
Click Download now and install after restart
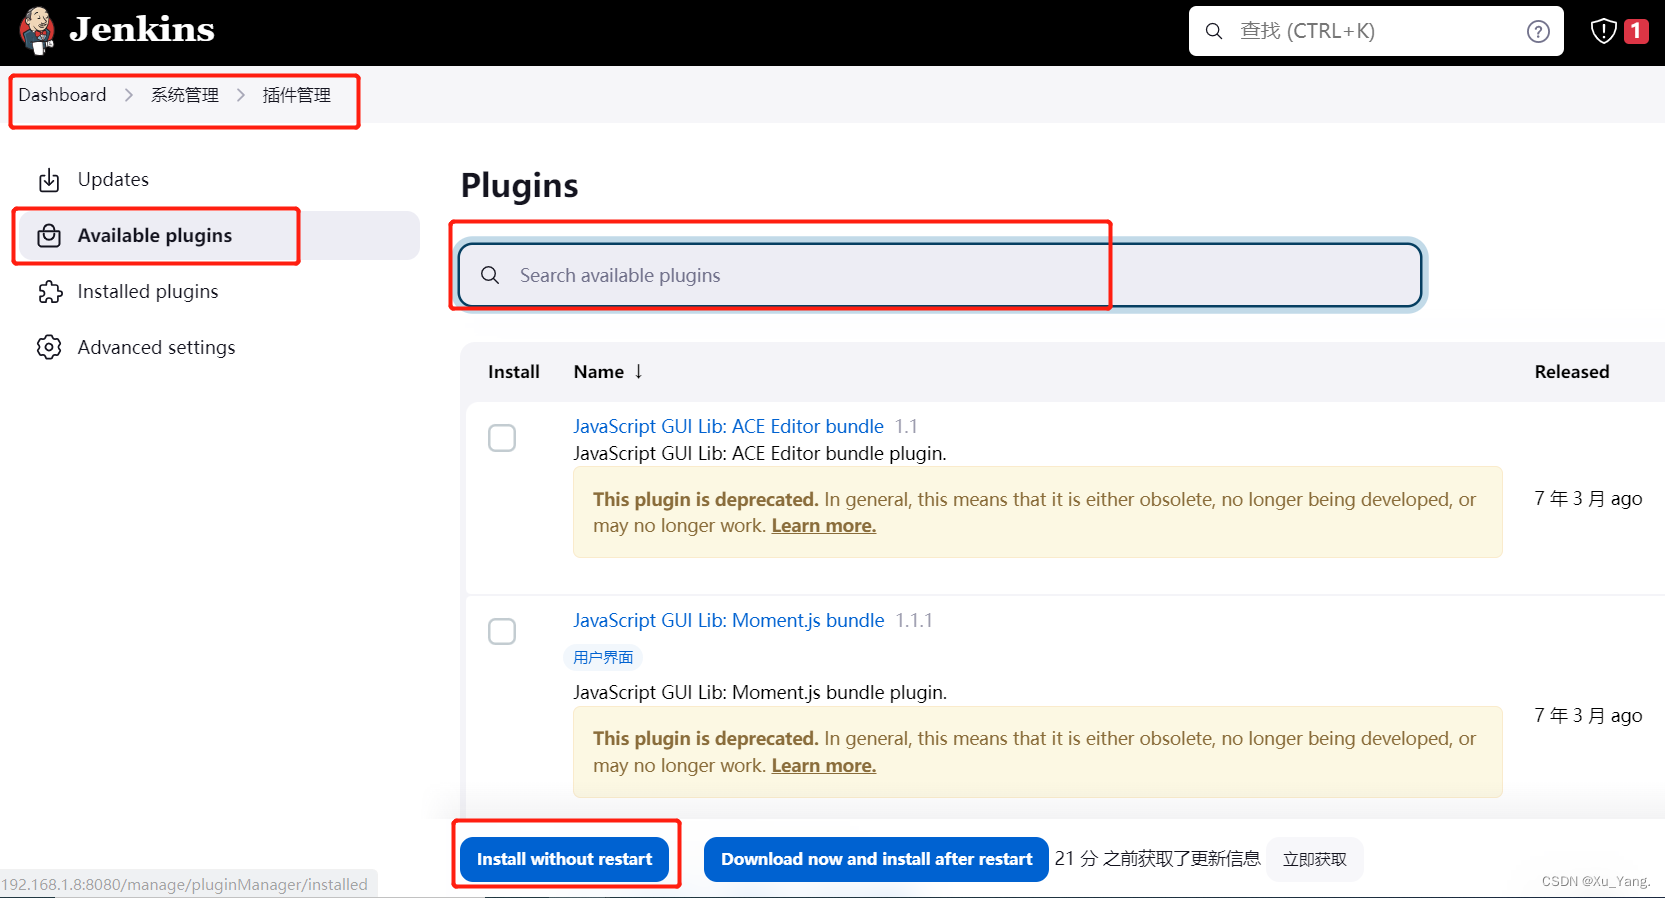[x=876, y=859]
